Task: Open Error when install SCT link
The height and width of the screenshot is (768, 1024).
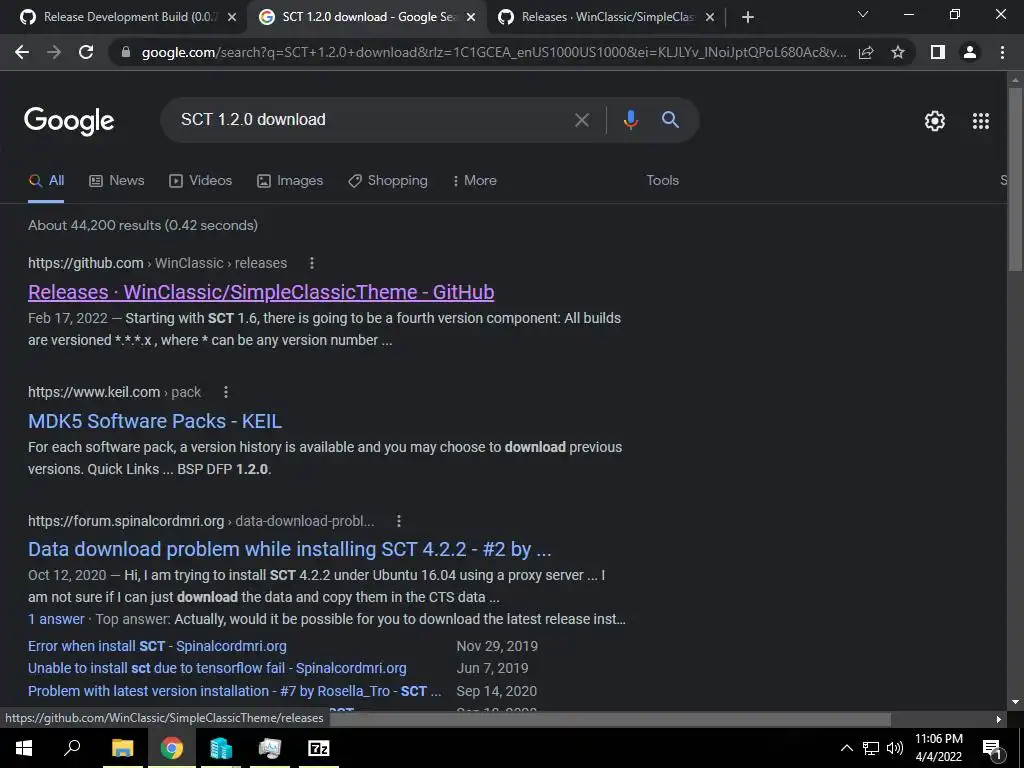Action: pos(157,647)
